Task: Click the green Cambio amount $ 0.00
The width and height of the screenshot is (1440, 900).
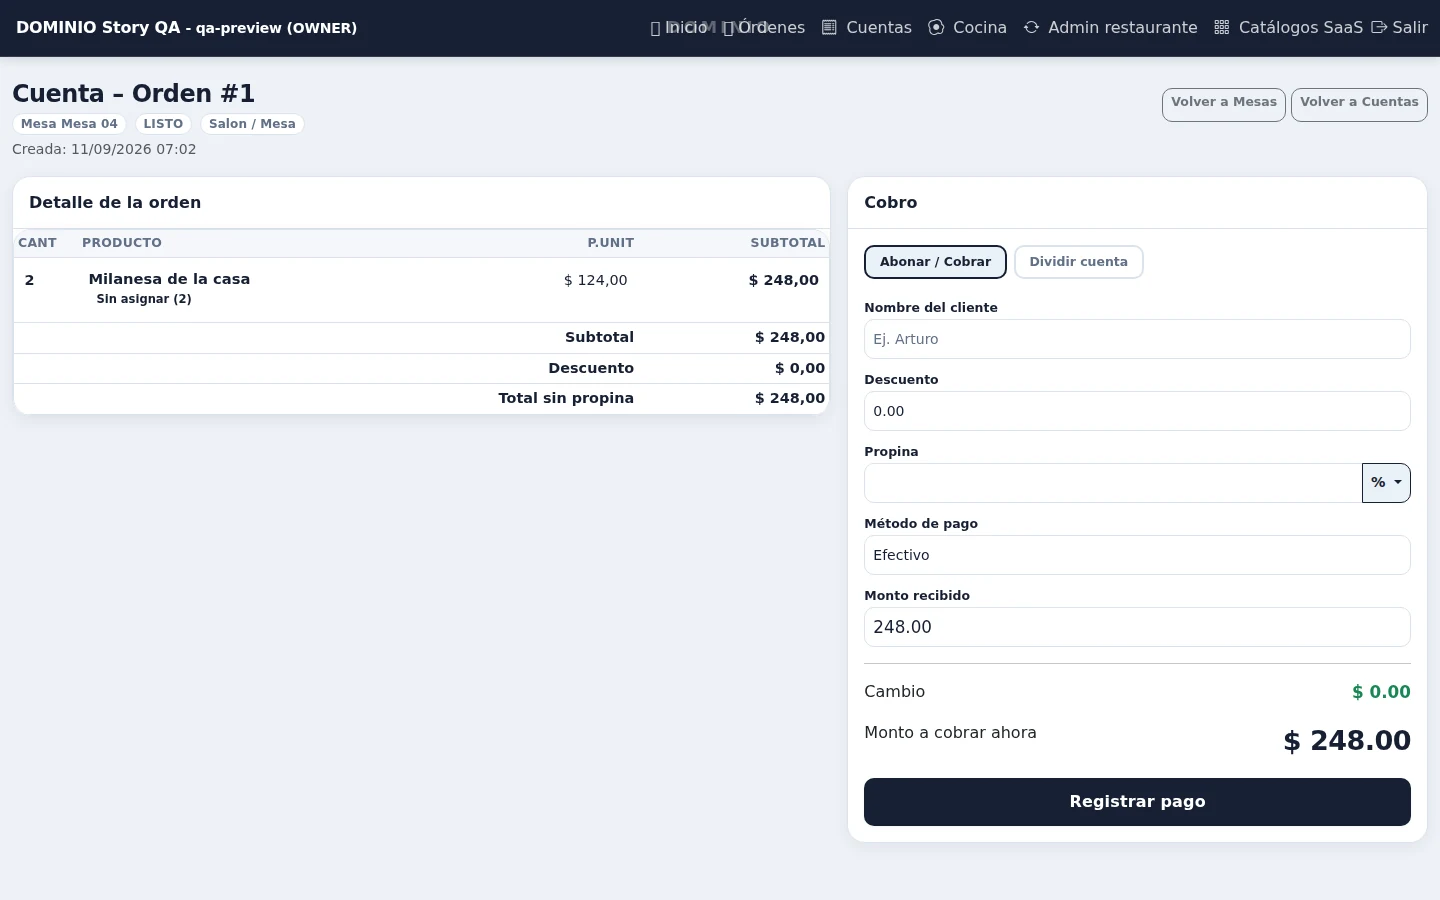Action: point(1381,692)
